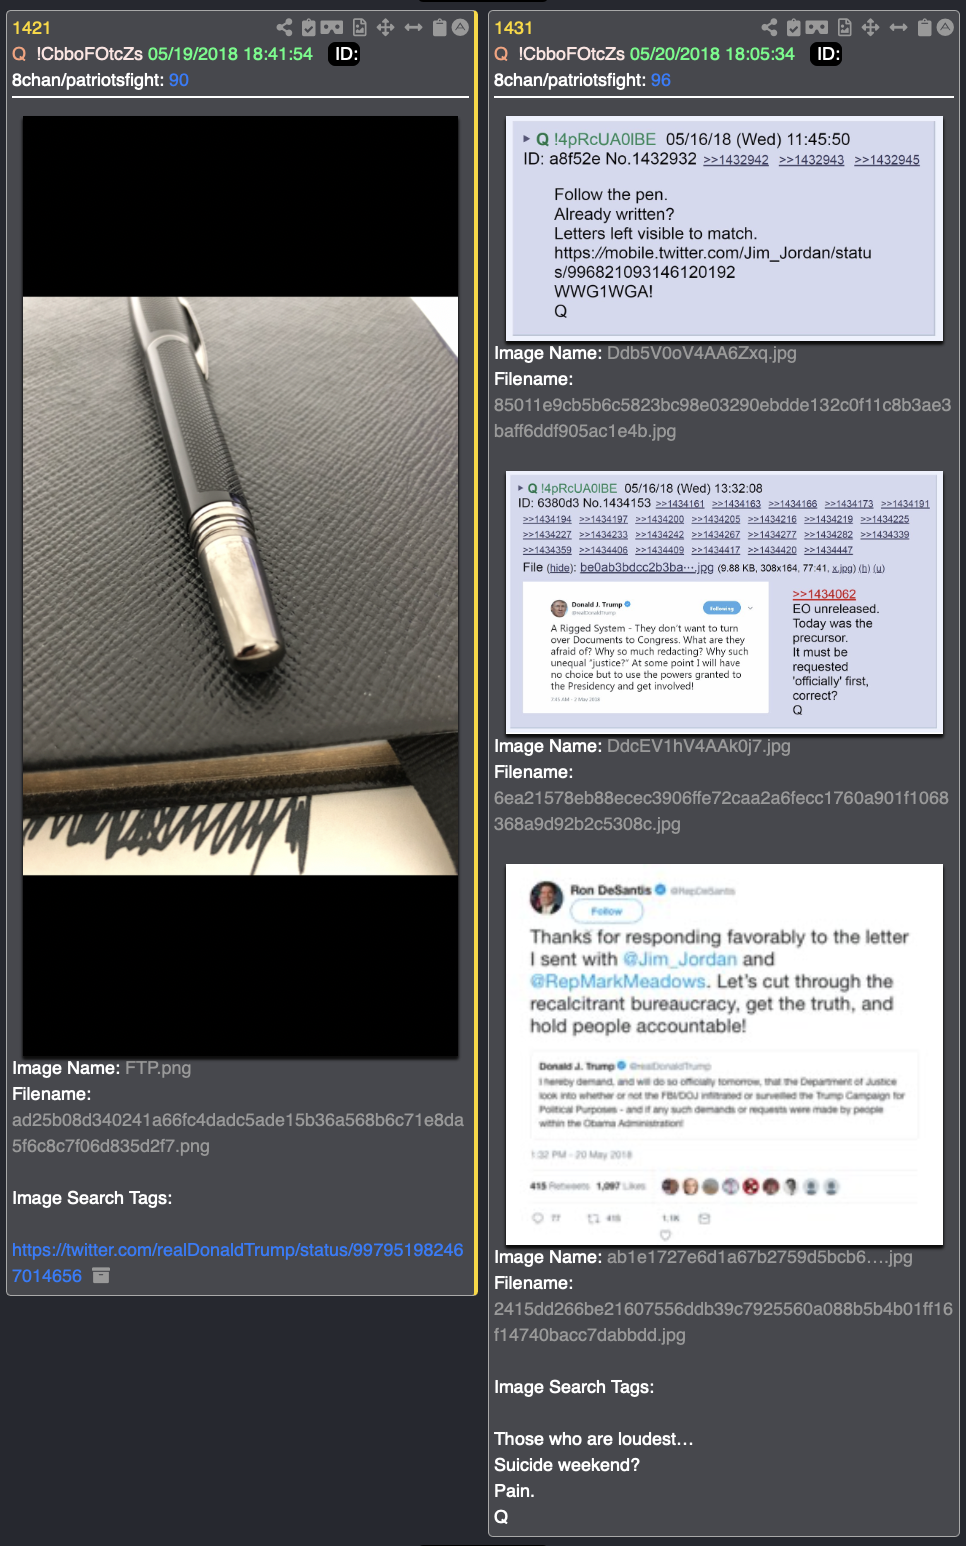966x1546 pixels.
Task: Open patriotsfight post number 90 link
Action: point(179,80)
